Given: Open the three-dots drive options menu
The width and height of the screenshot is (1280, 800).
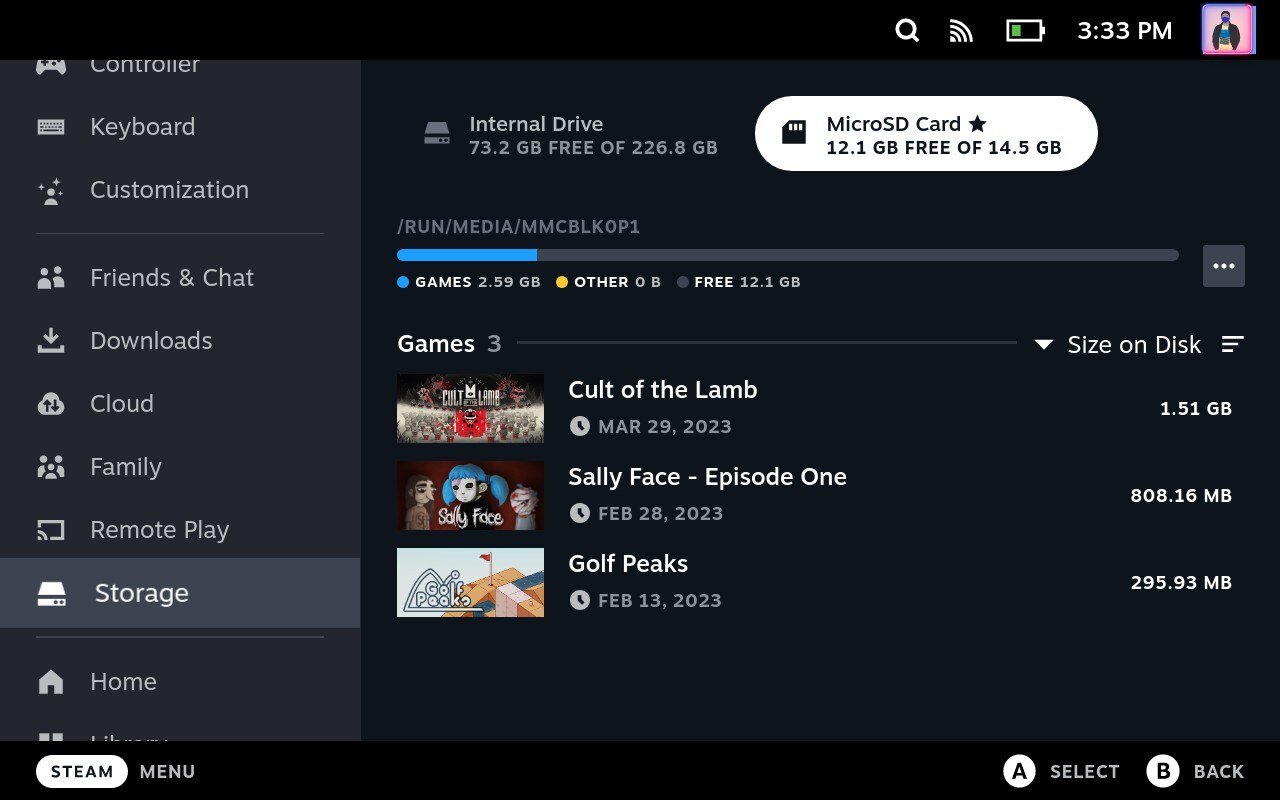Looking at the screenshot, I should 1224,266.
